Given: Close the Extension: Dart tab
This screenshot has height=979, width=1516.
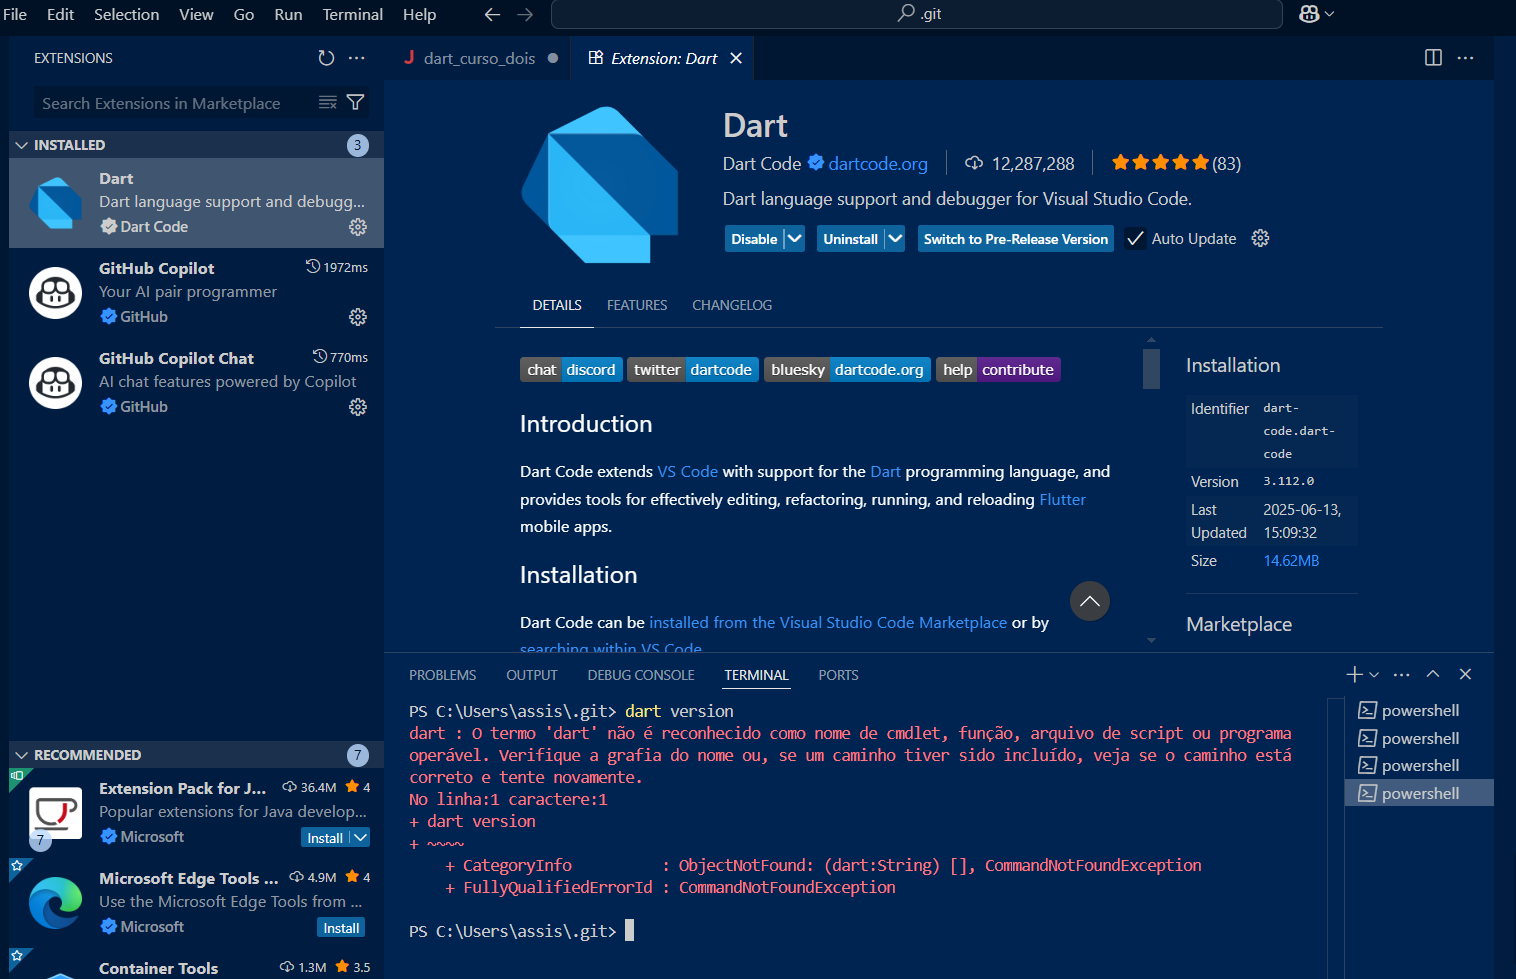Looking at the screenshot, I should click(736, 58).
